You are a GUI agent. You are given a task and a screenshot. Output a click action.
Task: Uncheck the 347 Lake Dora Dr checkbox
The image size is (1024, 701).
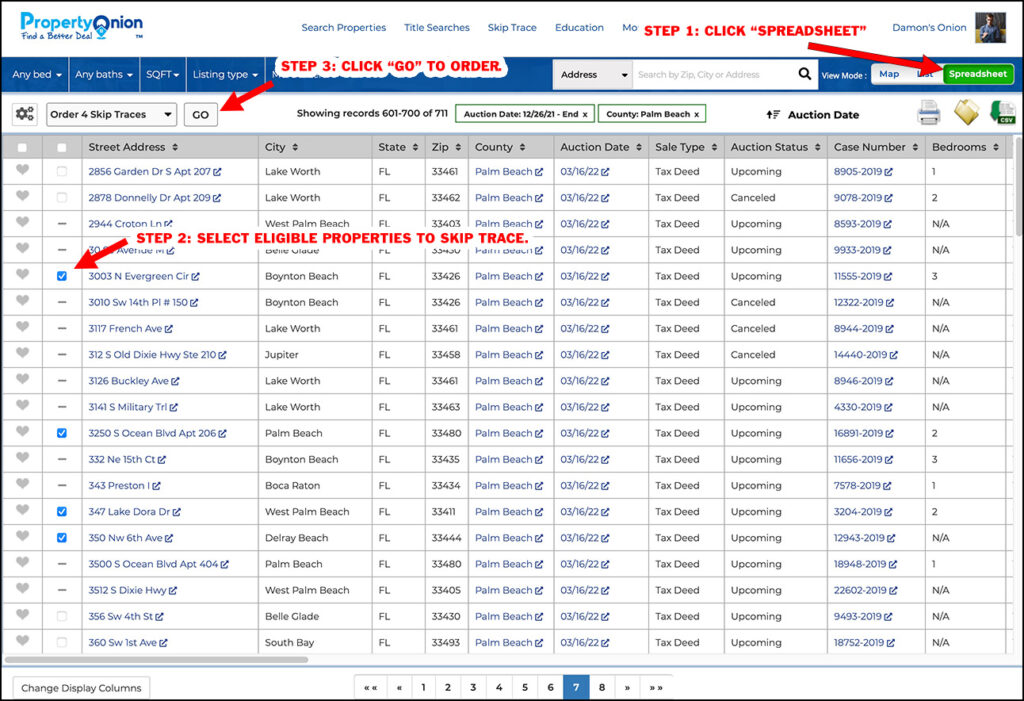point(61,511)
